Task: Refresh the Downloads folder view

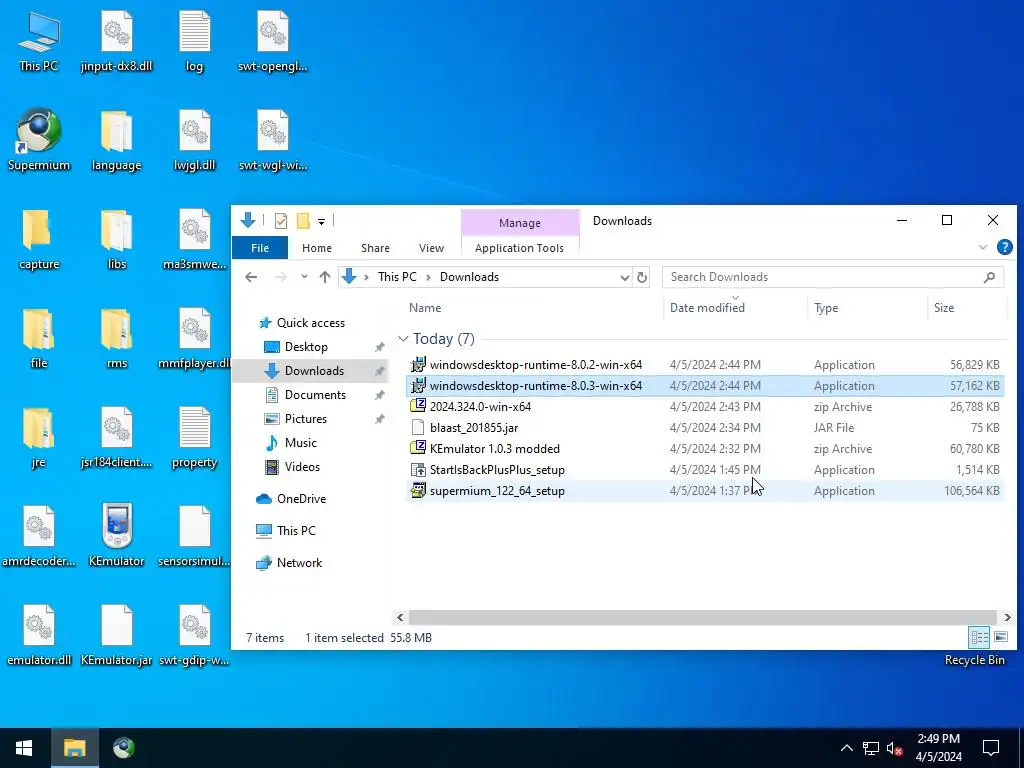Action: click(642, 277)
